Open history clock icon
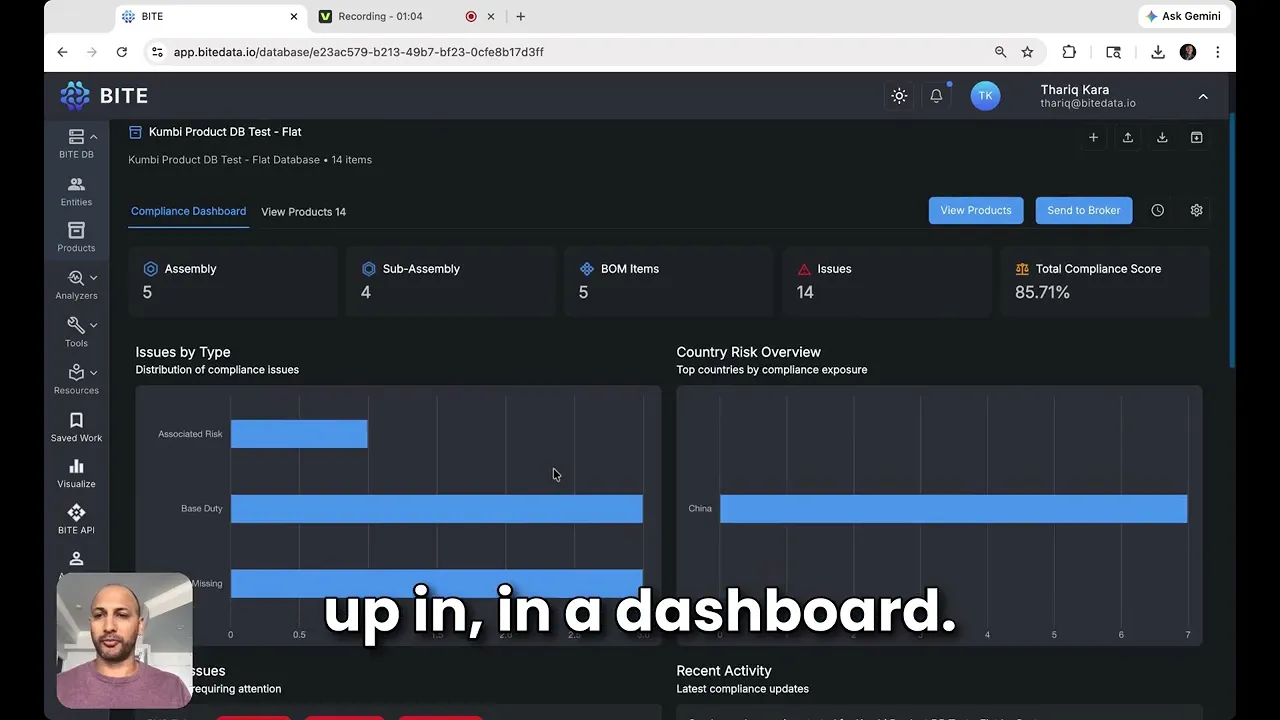Viewport: 1280px width, 720px height. [1157, 210]
